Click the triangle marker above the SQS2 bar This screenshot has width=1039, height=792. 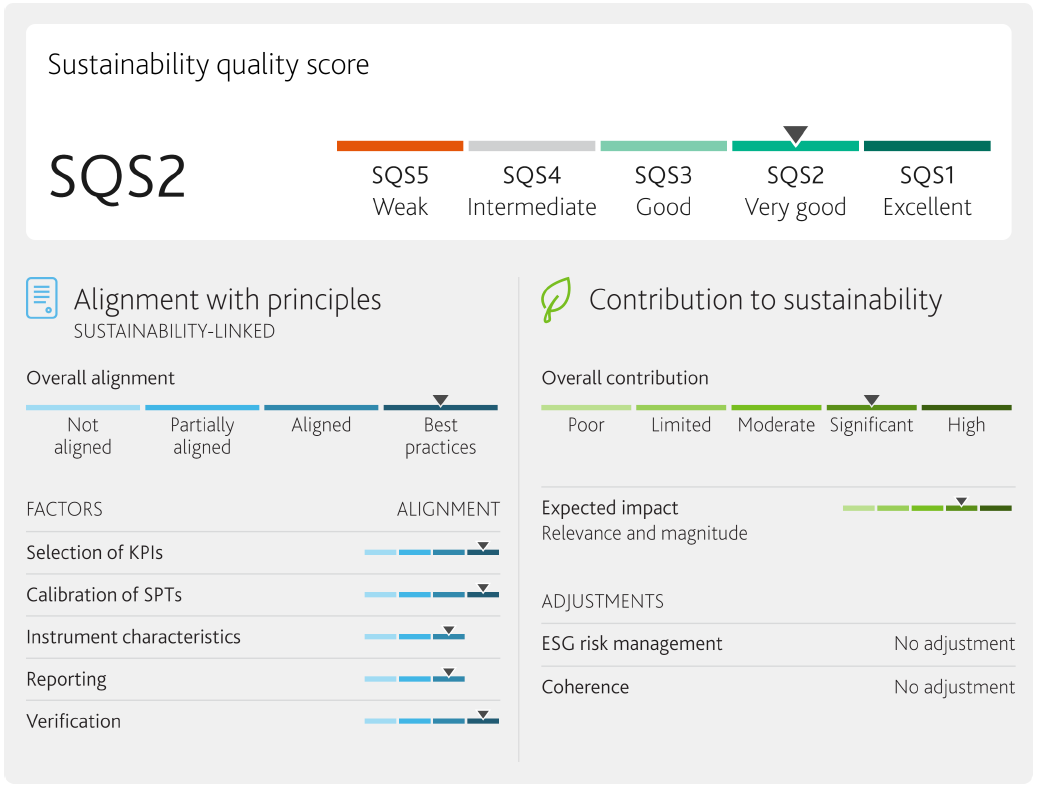[x=795, y=134]
